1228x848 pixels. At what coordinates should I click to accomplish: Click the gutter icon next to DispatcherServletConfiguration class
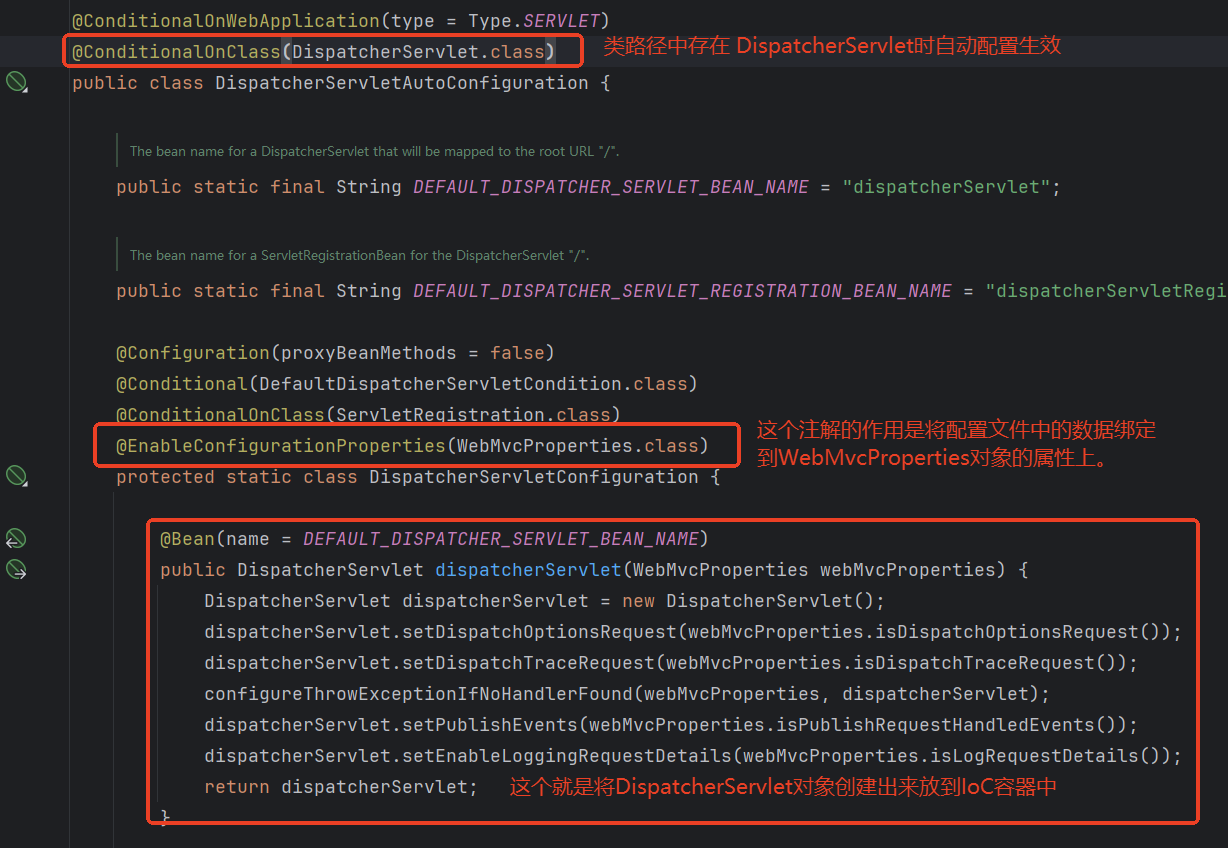pos(17,476)
